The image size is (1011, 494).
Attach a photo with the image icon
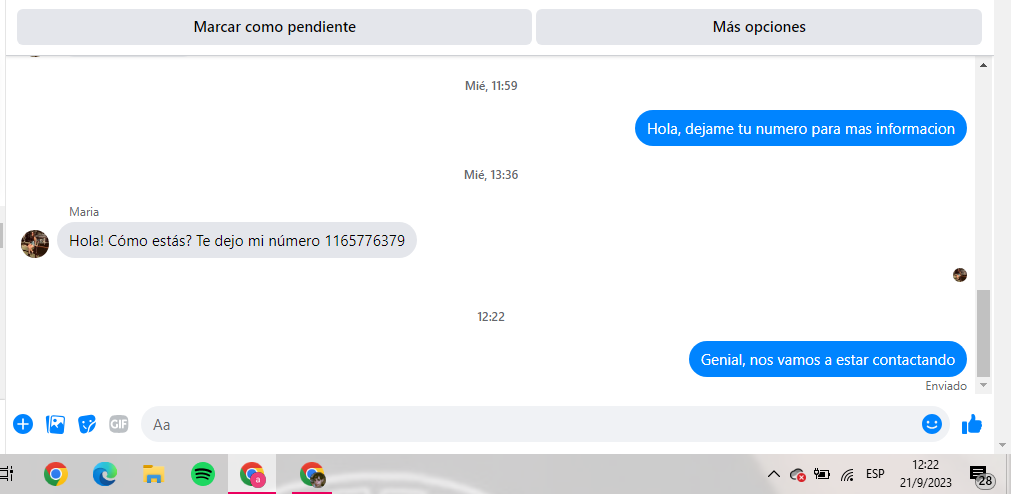point(55,424)
